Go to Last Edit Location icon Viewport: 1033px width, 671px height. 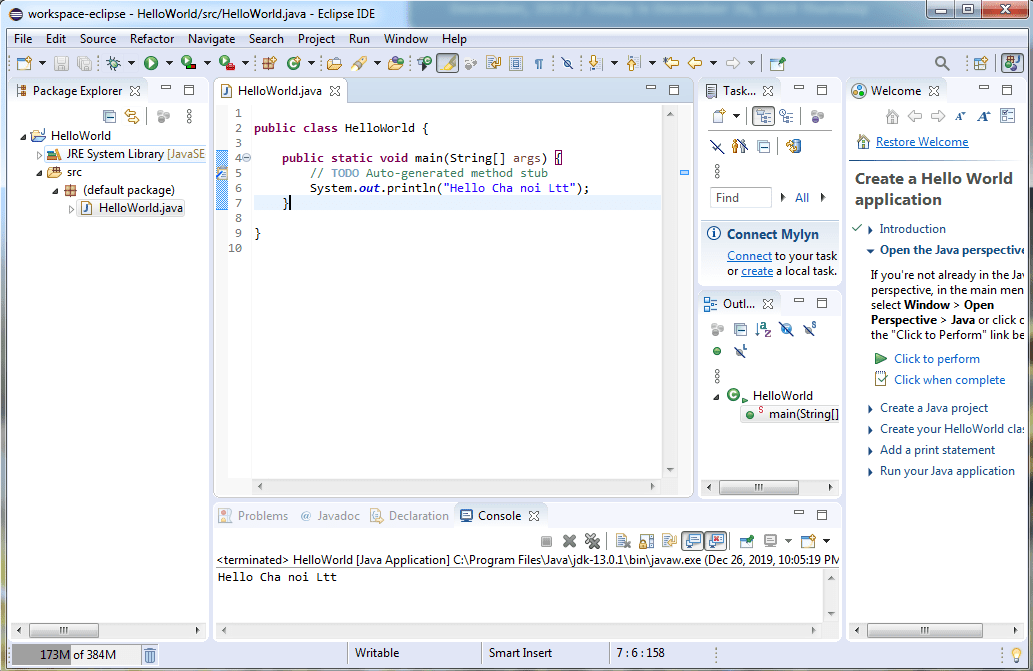click(671, 63)
